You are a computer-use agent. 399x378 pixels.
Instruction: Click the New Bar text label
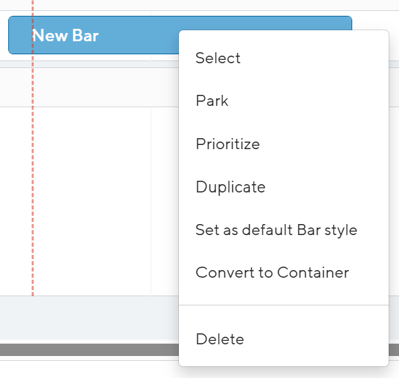66,35
